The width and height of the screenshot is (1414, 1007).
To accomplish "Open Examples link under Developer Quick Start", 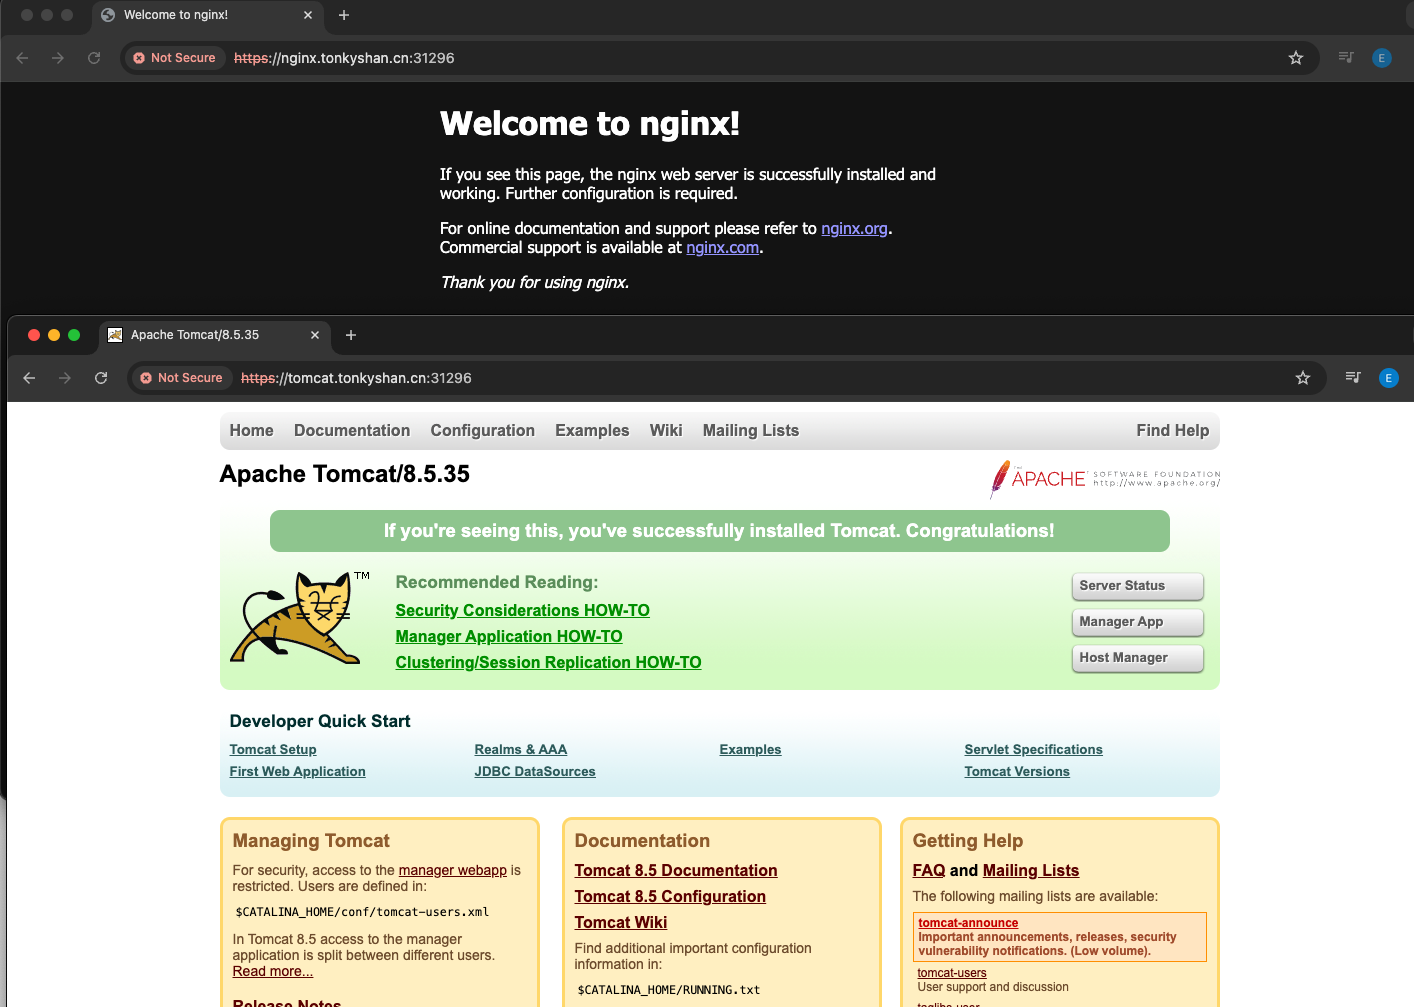I will (x=750, y=750).
